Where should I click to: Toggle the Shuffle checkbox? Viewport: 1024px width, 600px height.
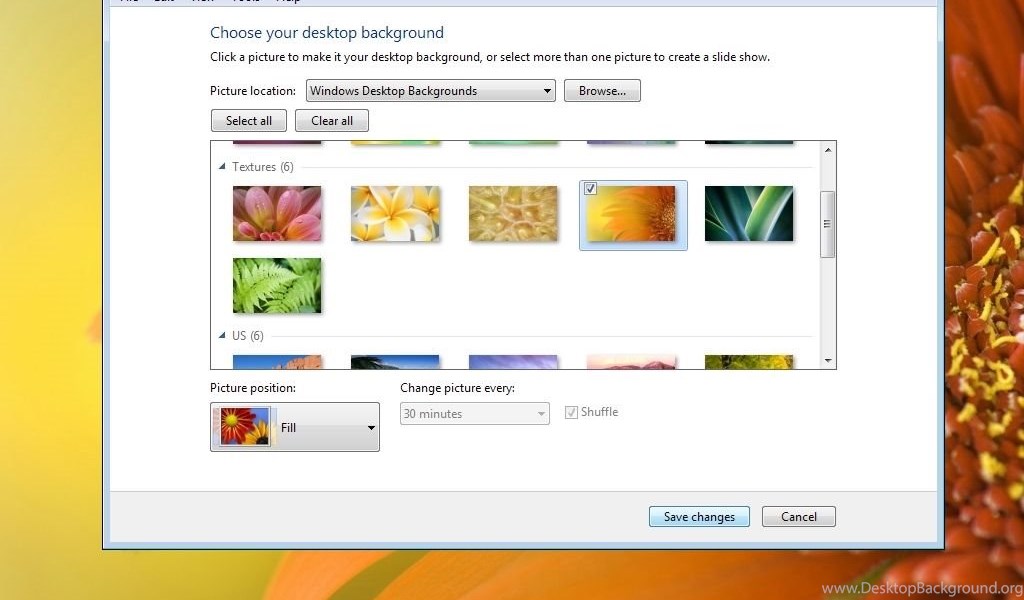[571, 413]
